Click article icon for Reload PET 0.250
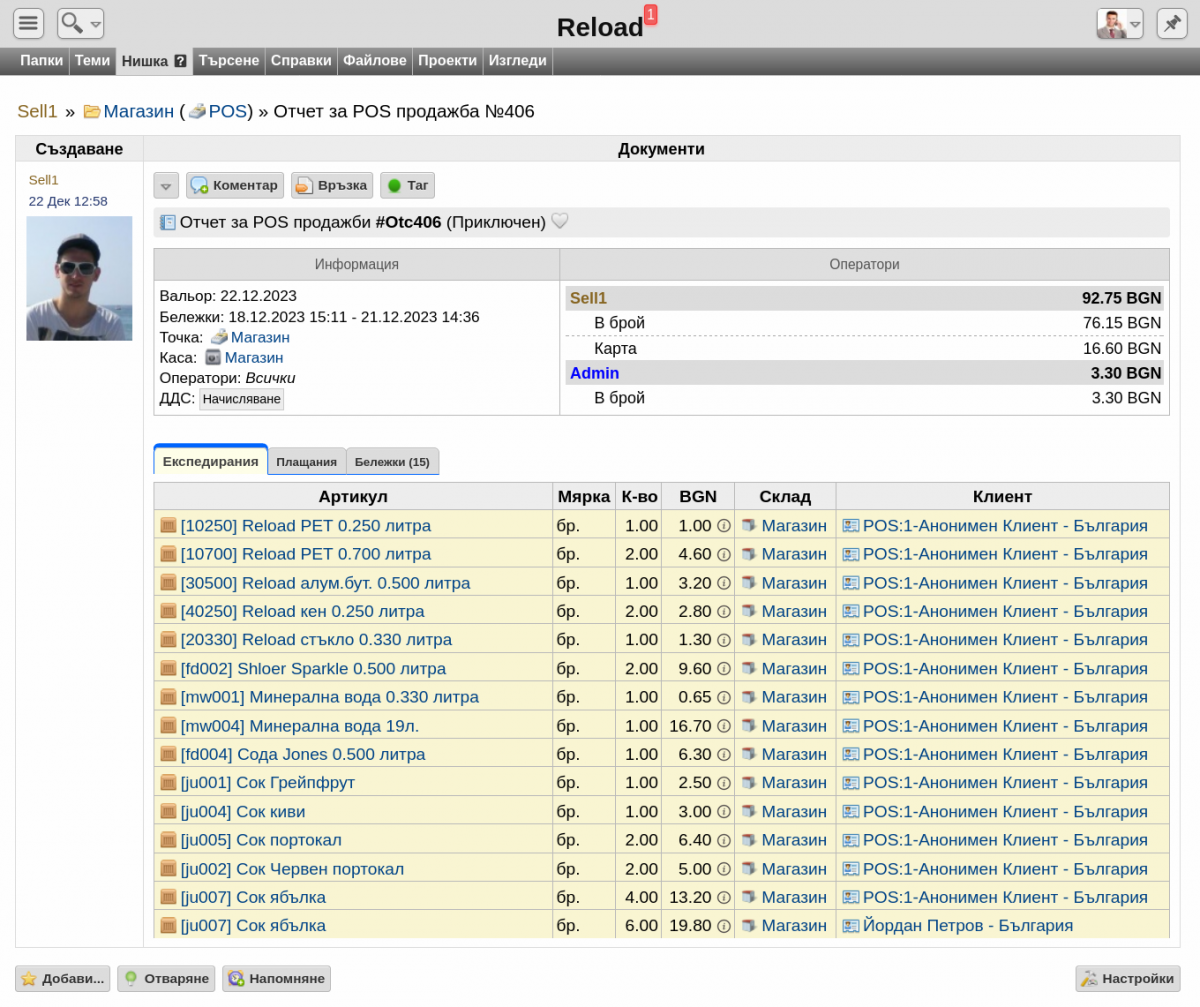The height and width of the screenshot is (1007, 1200). [168, 525]
